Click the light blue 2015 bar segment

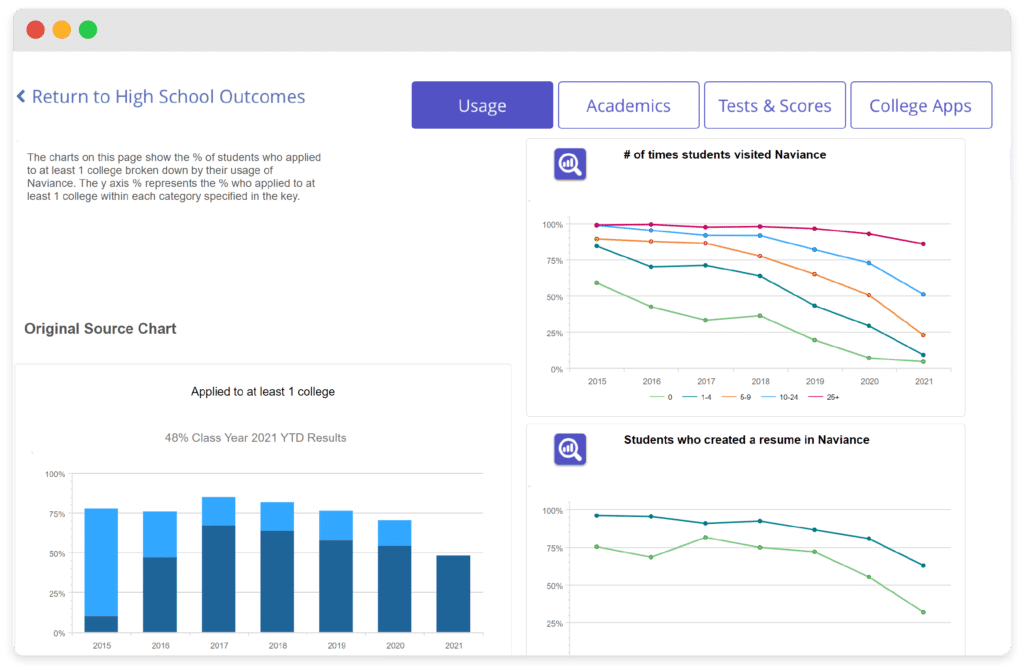[101, 562]
